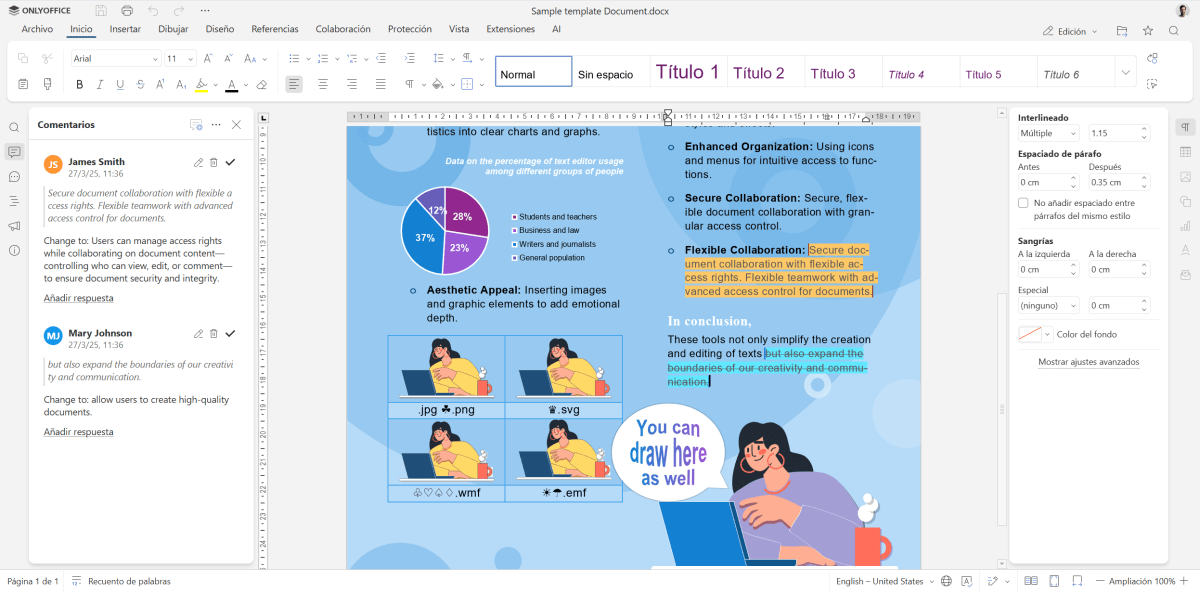
Task: Click the add comment icon in Comentarios header
Action: (196, 125)
